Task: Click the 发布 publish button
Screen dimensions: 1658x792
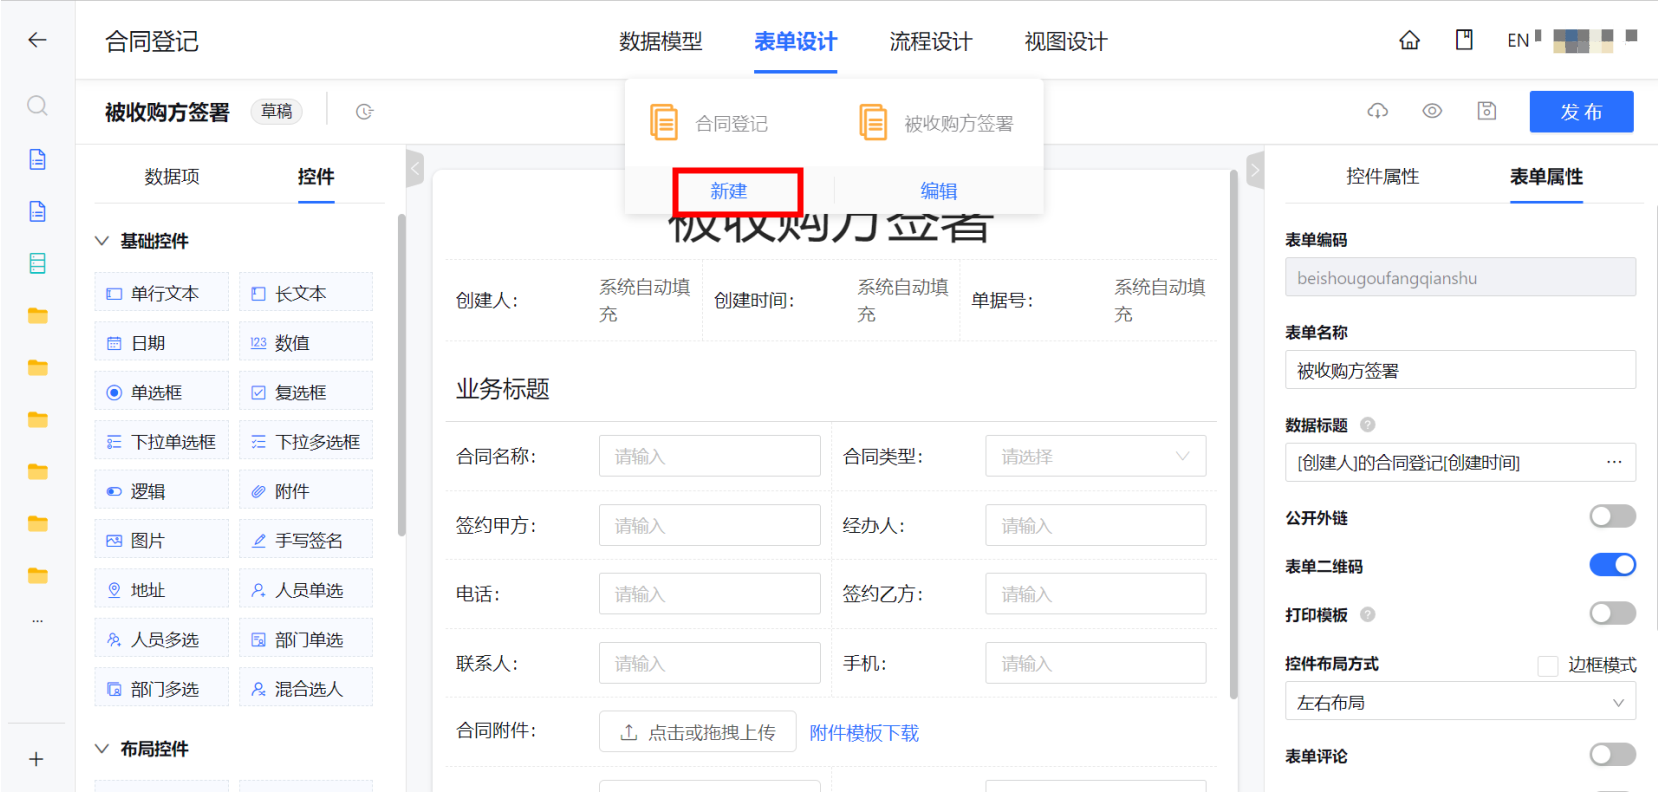Action: (x=1581, y=112)
